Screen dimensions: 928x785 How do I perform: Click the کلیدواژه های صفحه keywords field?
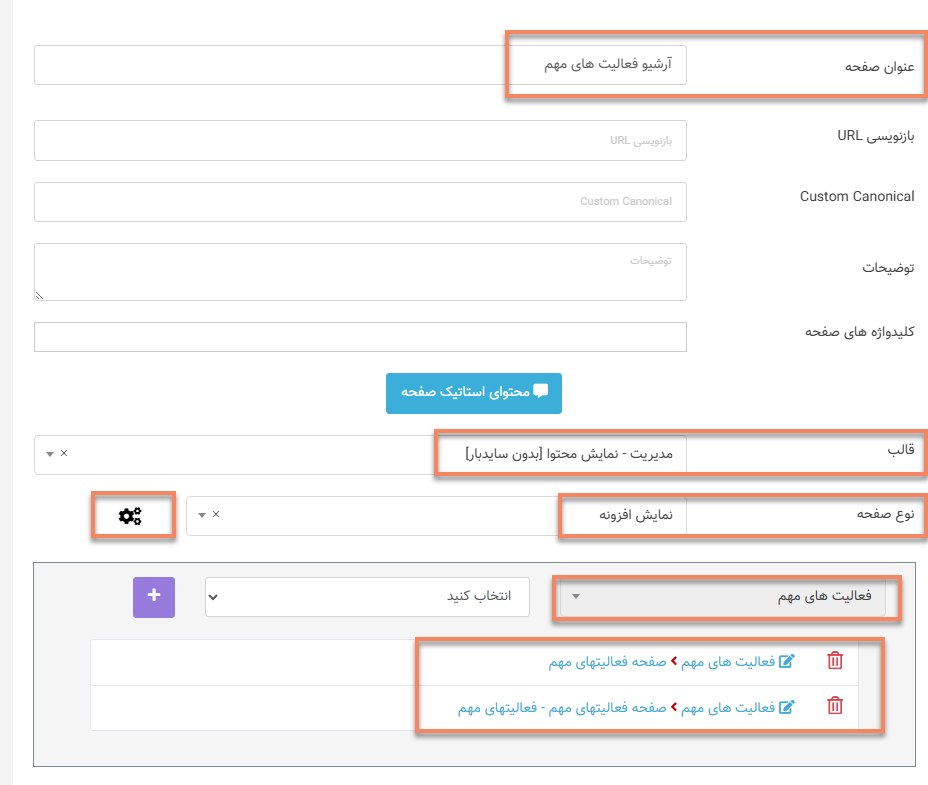[x=360, y=337]
